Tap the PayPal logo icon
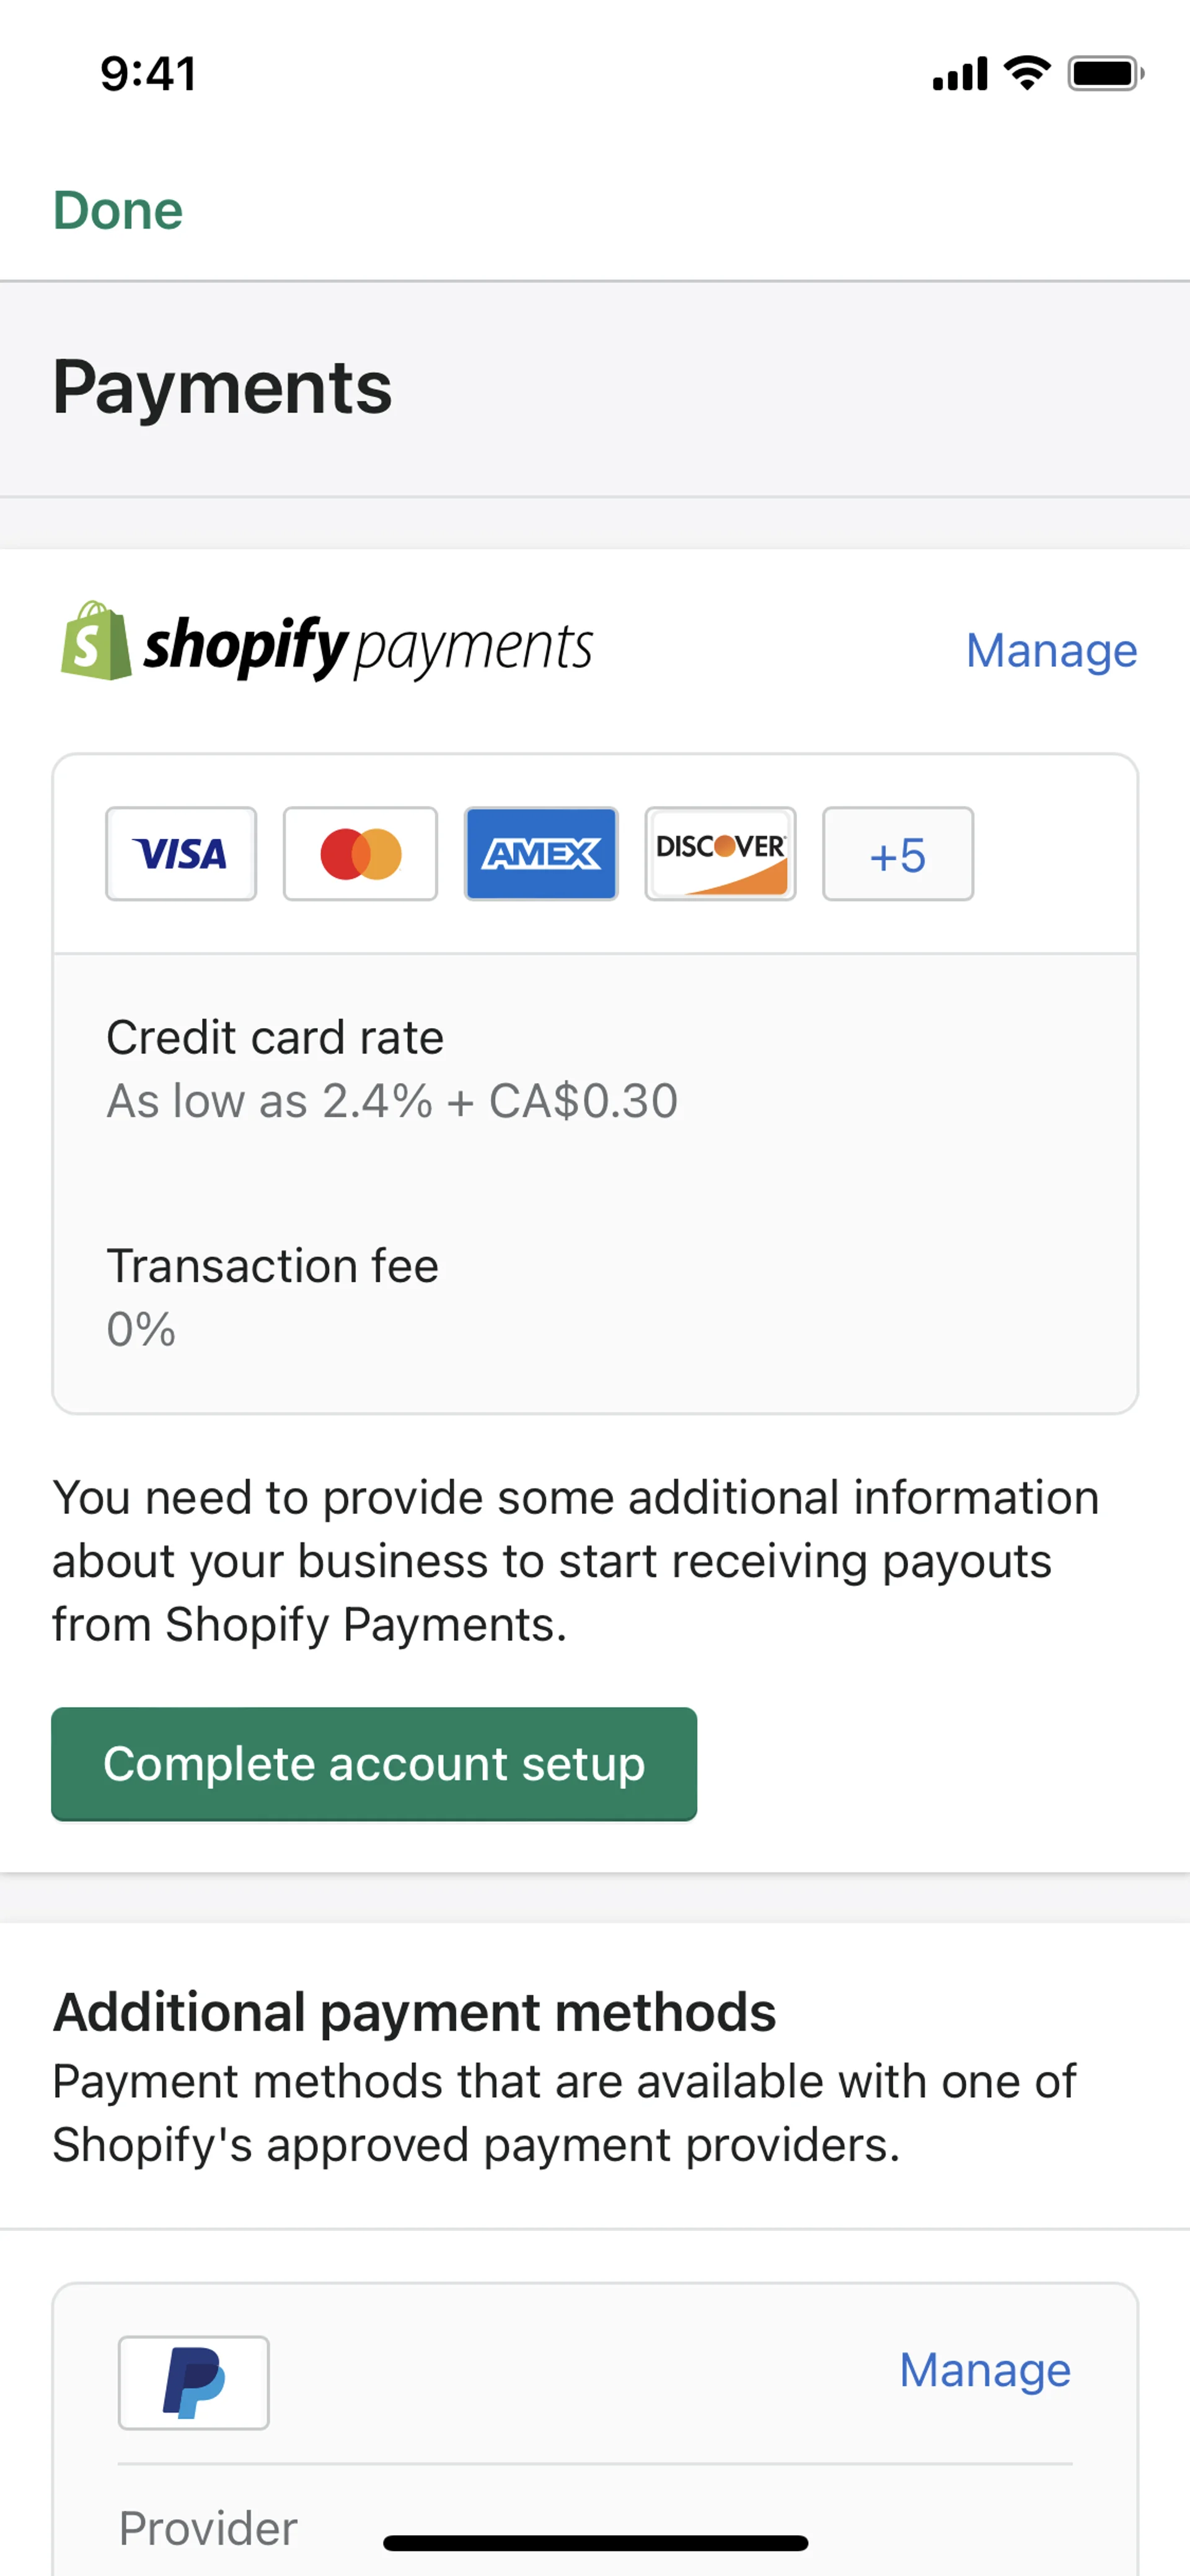The image size is (1190, 2576). click(x=194, y=2382)
